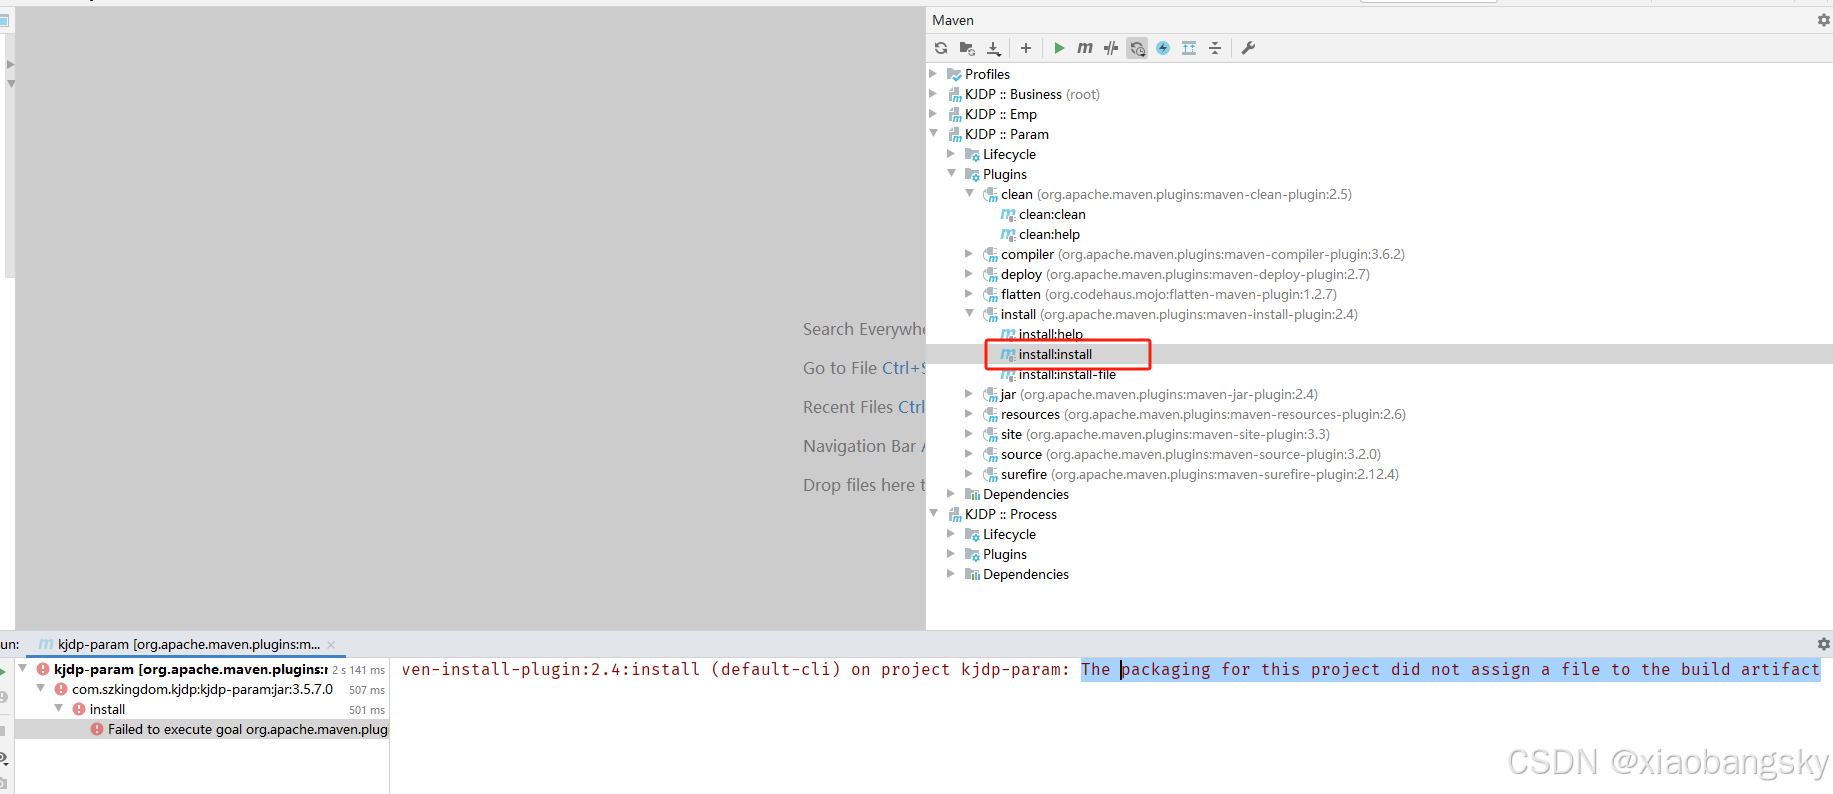The height and width of the screenshot is (794, 1833).
Task: Click the Expand All toolbar icon
Action: (x=1189, y=48)
